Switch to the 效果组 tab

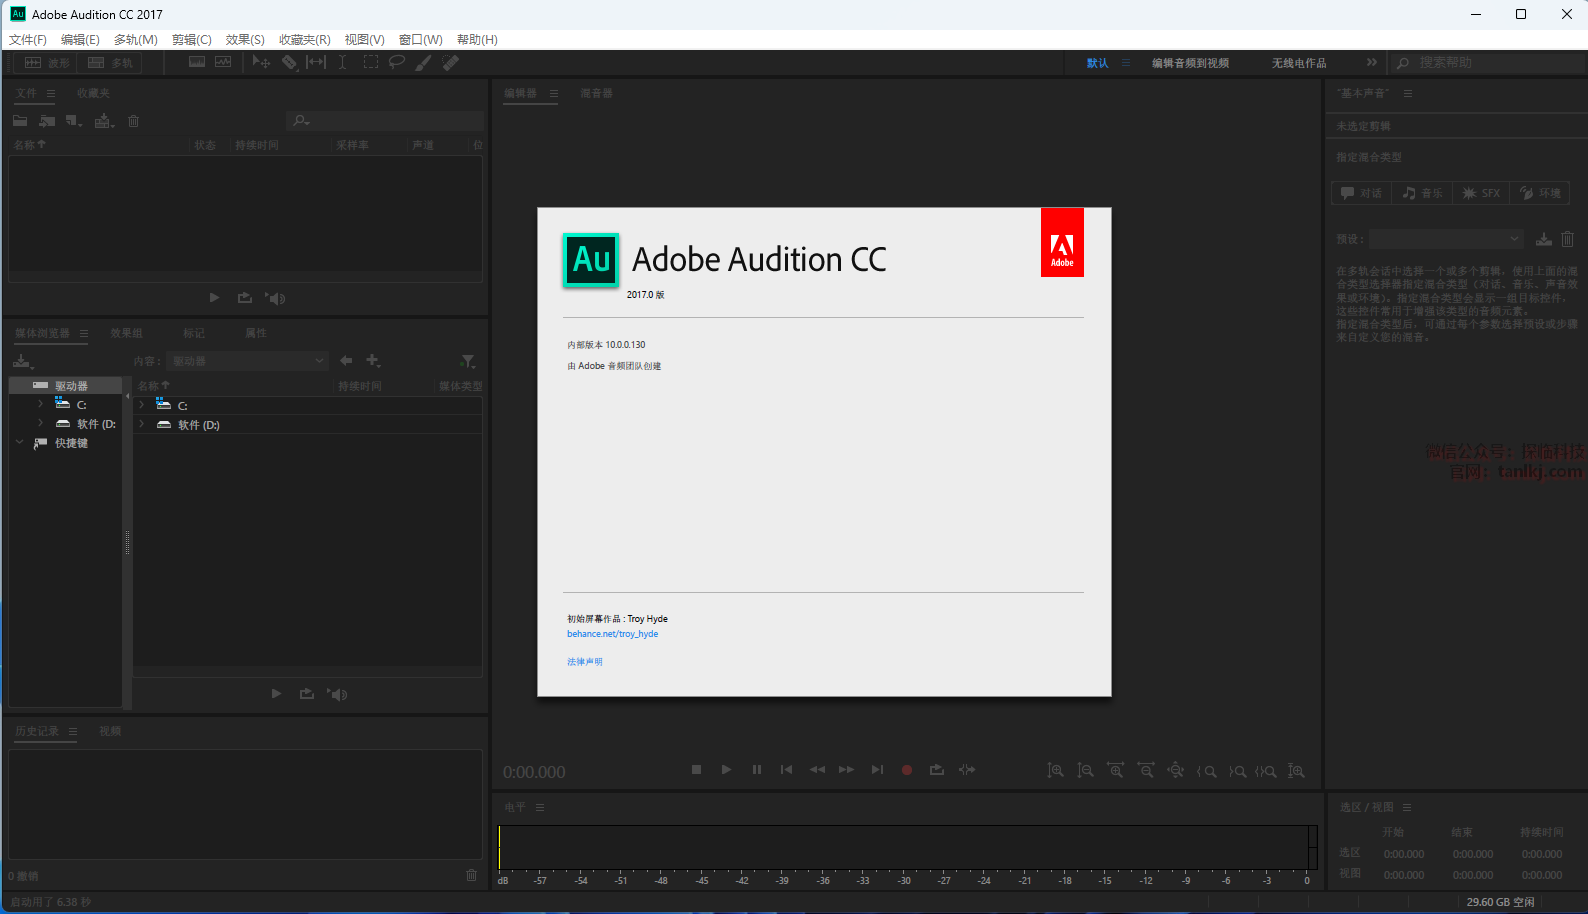pyautogui.click(x=127, y=333)
